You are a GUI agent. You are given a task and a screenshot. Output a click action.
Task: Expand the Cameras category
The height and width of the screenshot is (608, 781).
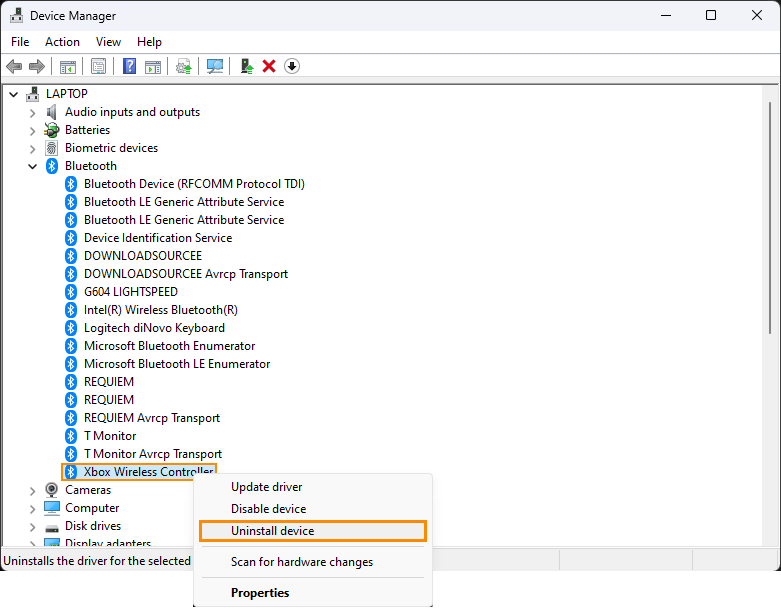coord(32,491)
